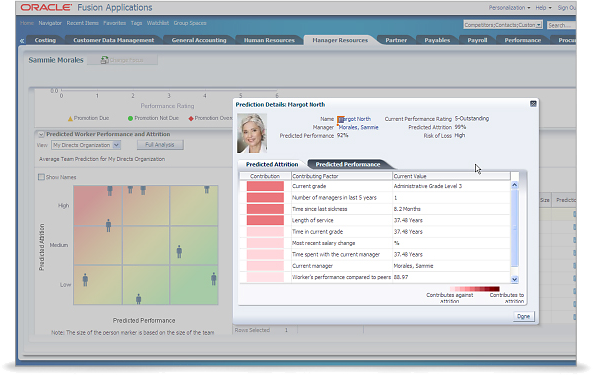Select Time spent with the current manager row
The width and height of the screenshot is (593, 375).
point(375,254)
